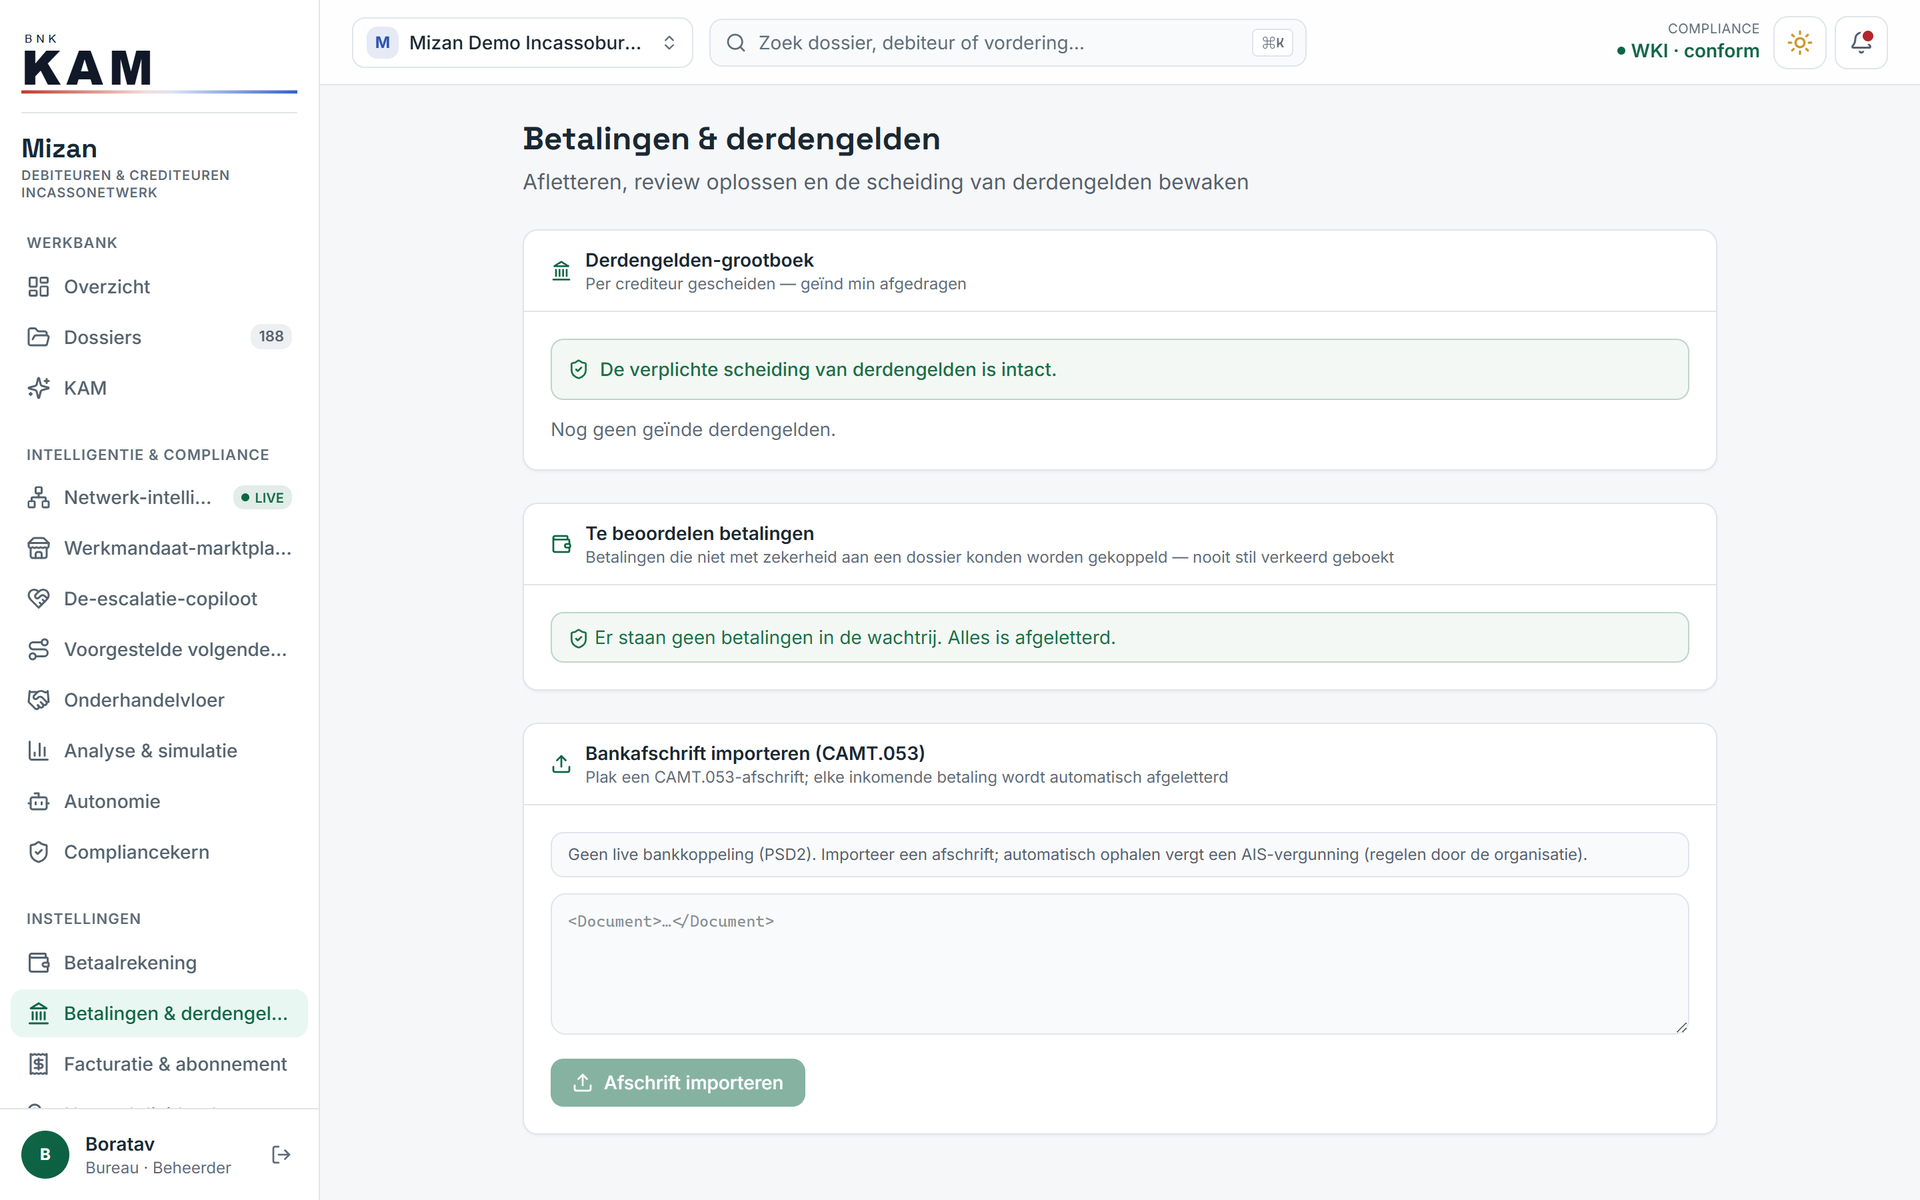
Task: Open Overzicht in the sidebar
Action: tap(159, 287)
